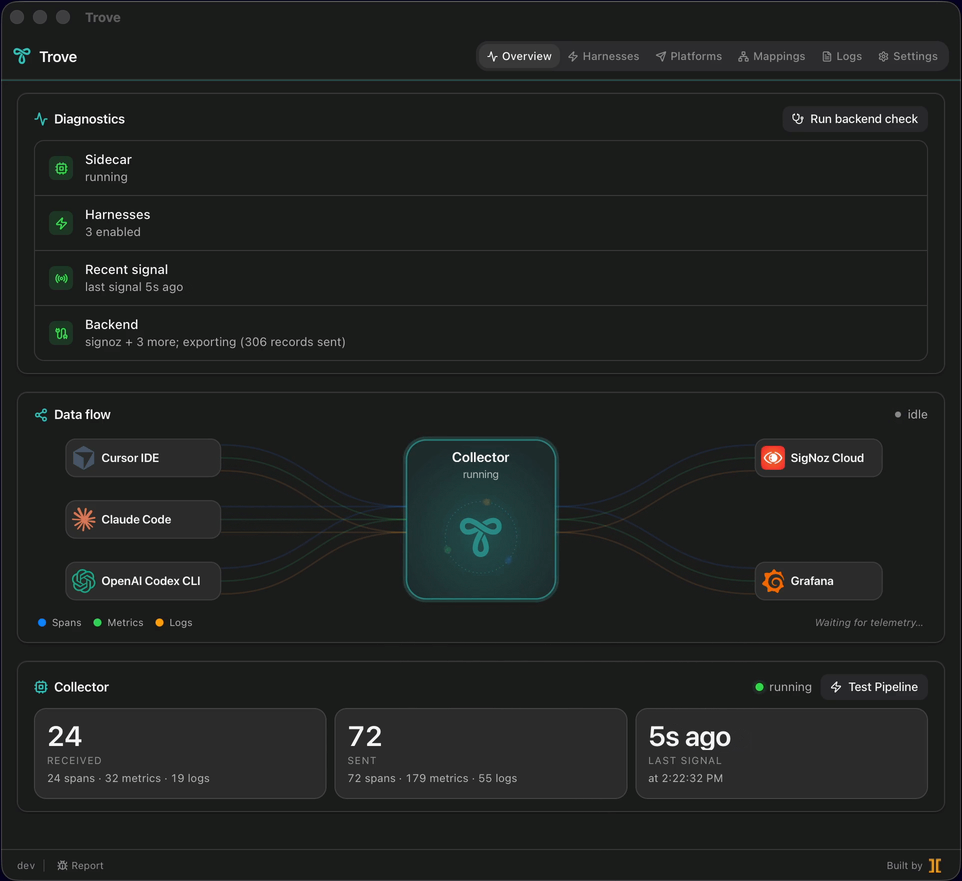Screen dimensions: 962x881
Task: Click the blue Spans legend dot
Action: click(42, 622)
